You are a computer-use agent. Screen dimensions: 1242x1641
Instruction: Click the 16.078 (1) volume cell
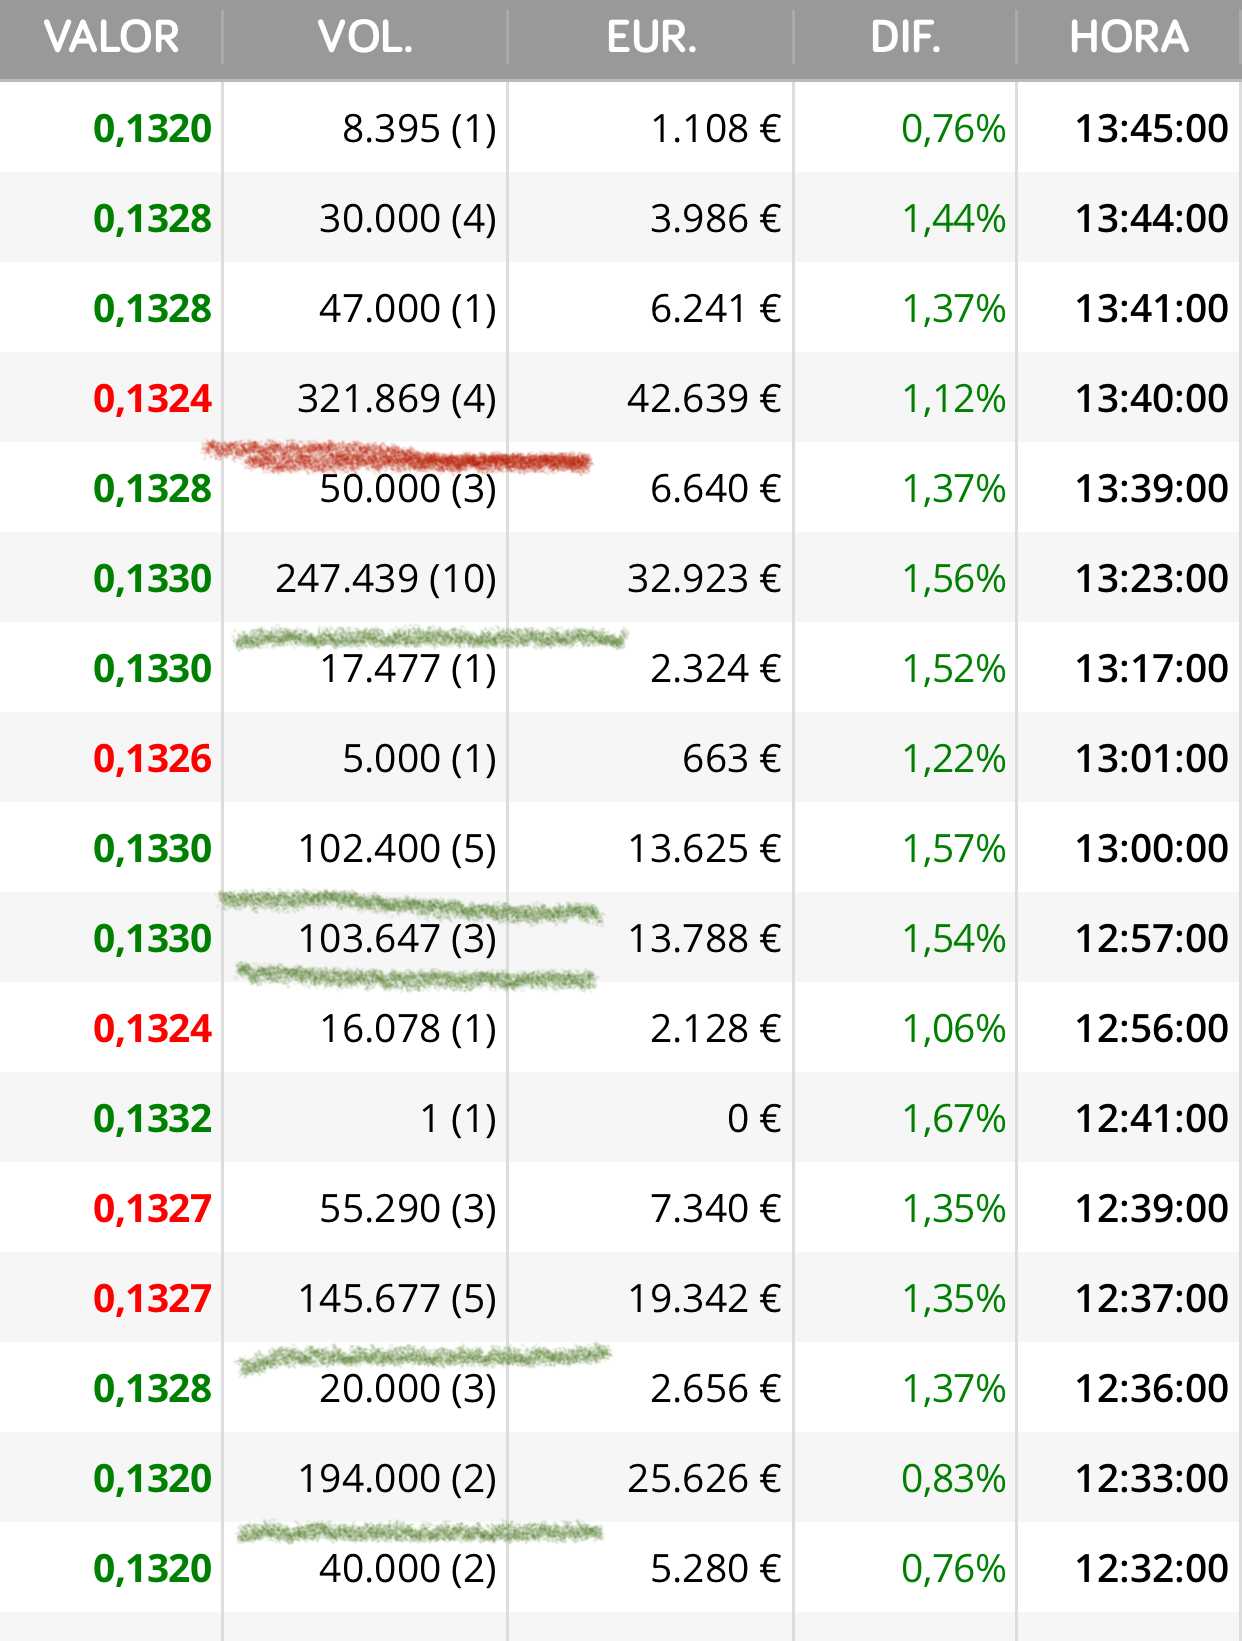408,1029
